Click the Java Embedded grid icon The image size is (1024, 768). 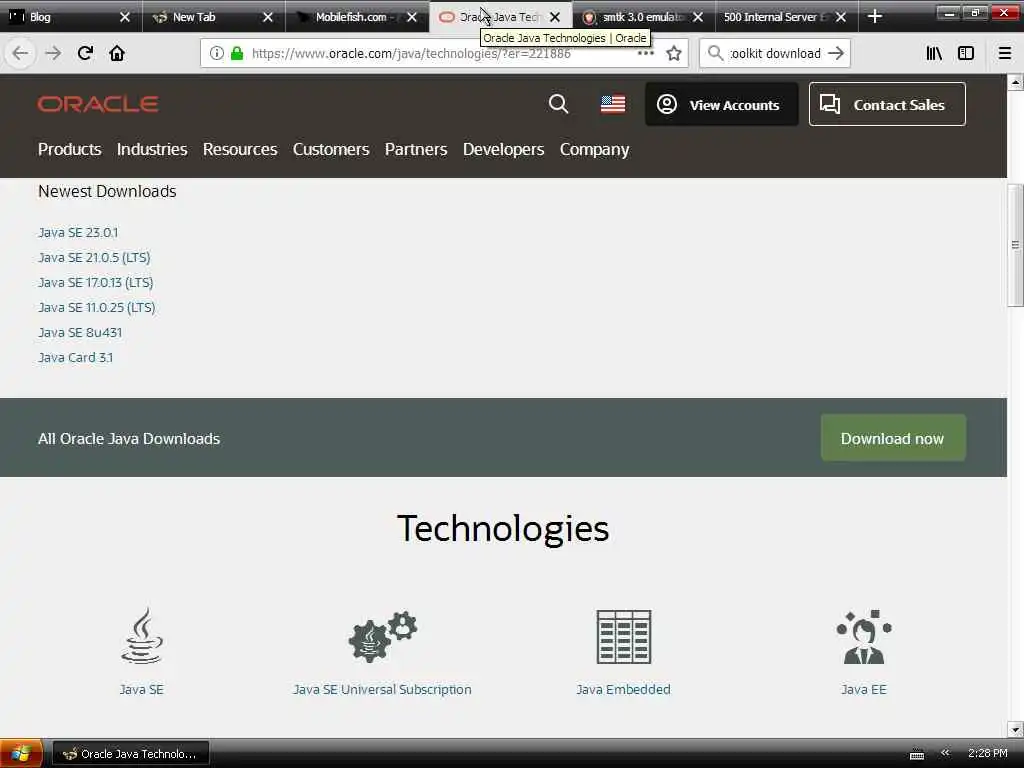(x=624, y=637)
